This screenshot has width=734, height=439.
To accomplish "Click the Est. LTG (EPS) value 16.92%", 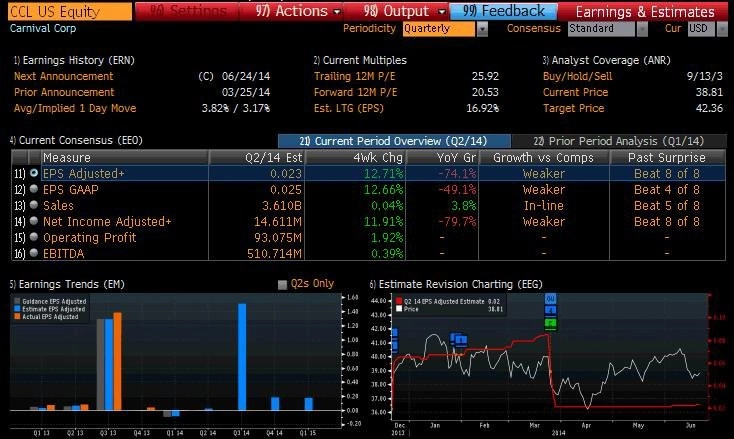I will pyautogui.click(x=483, y=108).
